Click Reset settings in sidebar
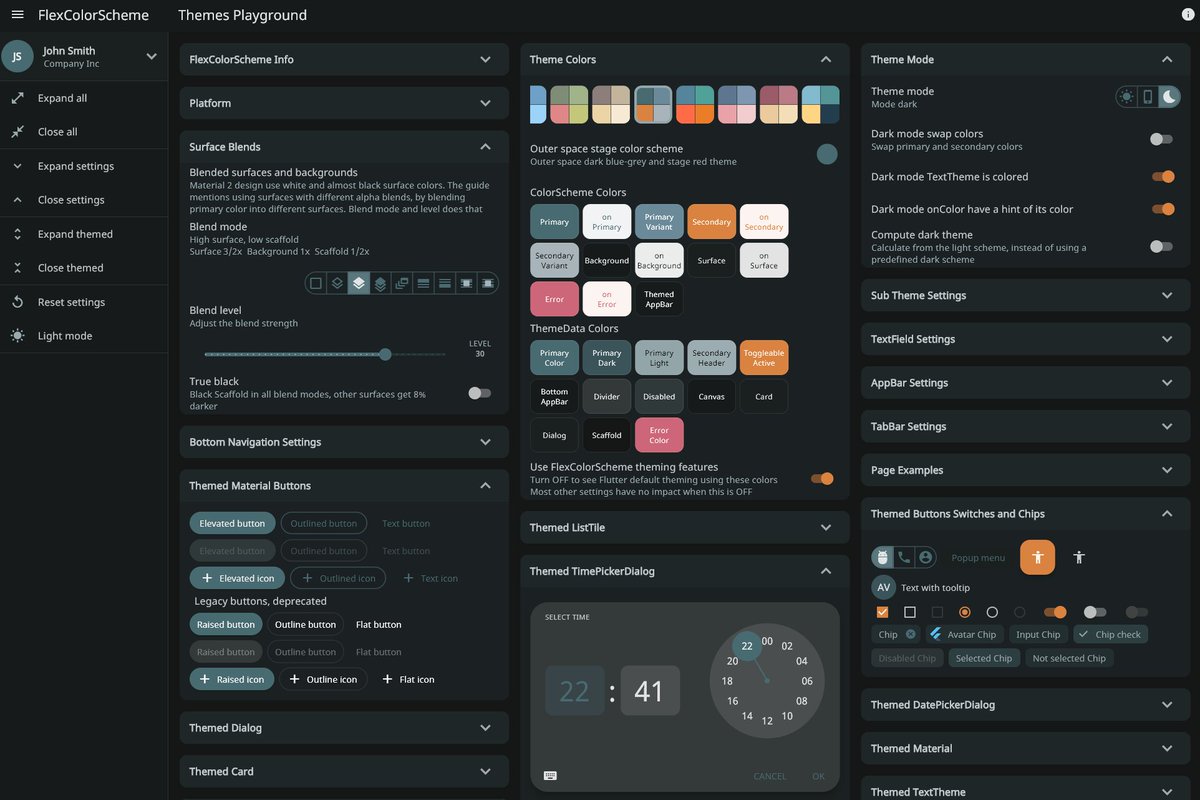This screenshot has width=1200, height=800. (x=84, y=302)
